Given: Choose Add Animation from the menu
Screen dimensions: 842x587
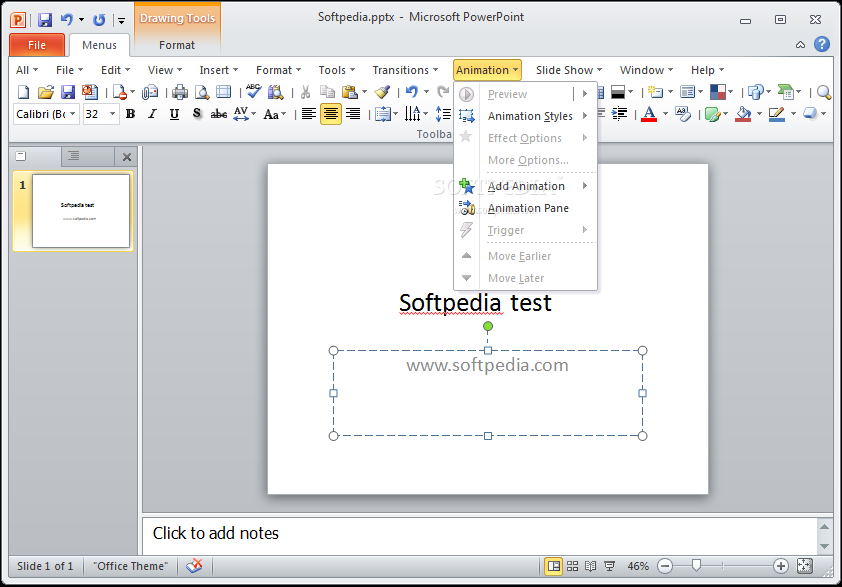Looking at the screenshot, I should coord(525,186).
